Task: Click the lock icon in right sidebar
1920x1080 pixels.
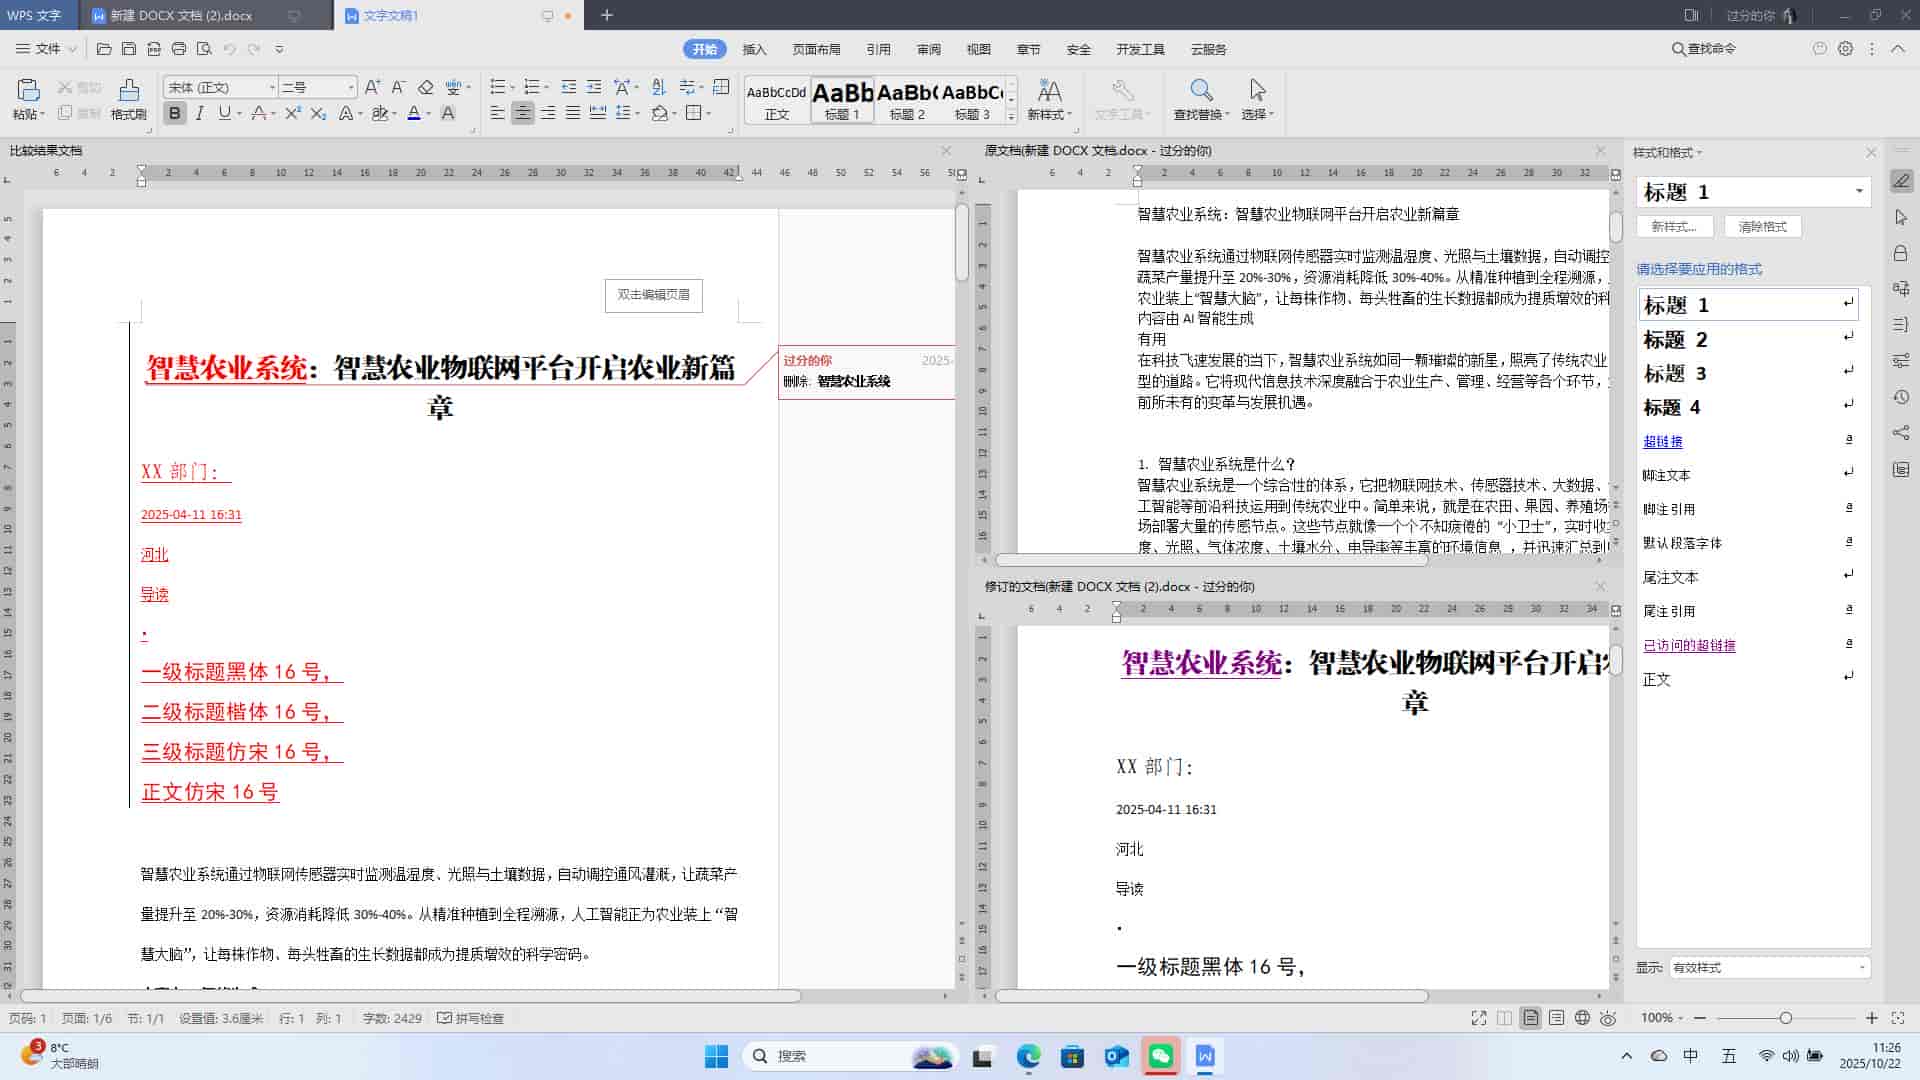Action: click(1901, 253)
